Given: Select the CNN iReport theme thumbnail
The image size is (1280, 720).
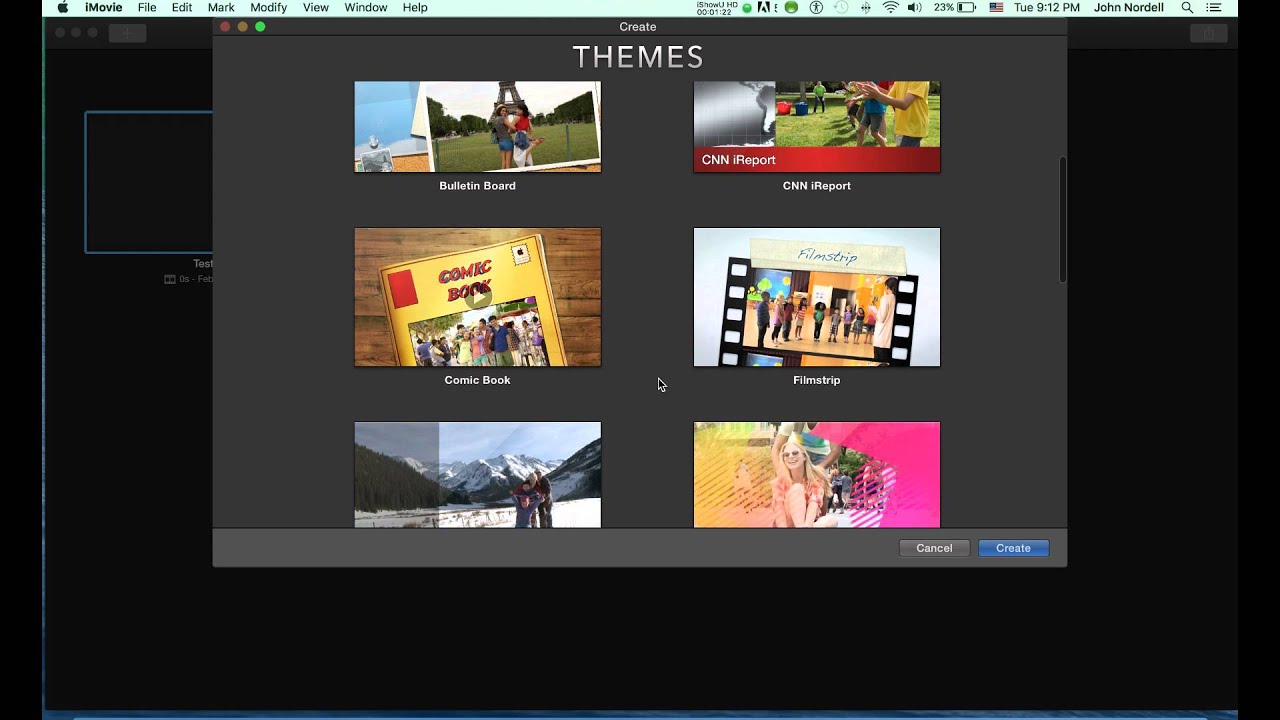Looking at the screenshot, I should (817, 127).
